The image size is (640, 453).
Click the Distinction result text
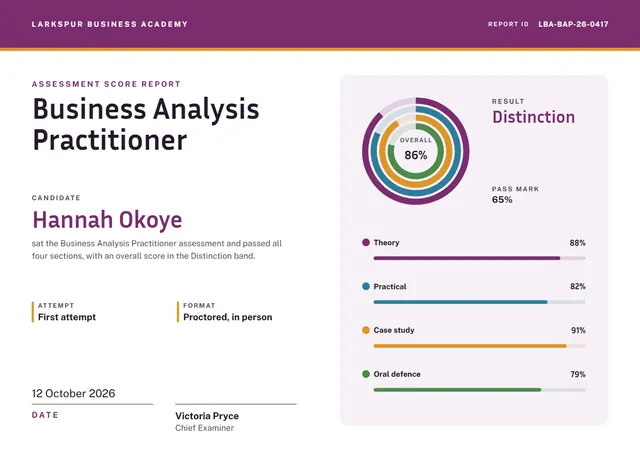pyautogui.click(x=533, y=117)
